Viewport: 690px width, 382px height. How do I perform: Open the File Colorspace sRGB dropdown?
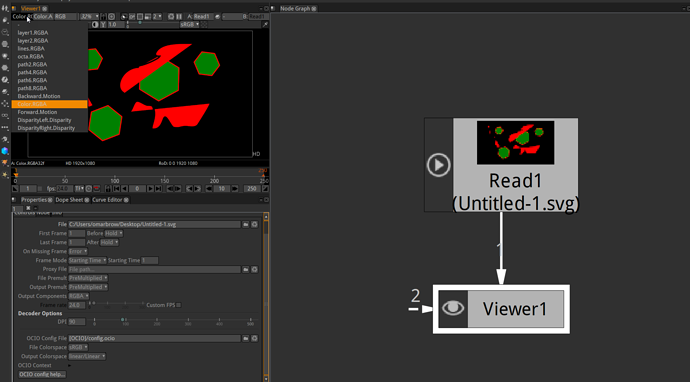tap(78, 347)
